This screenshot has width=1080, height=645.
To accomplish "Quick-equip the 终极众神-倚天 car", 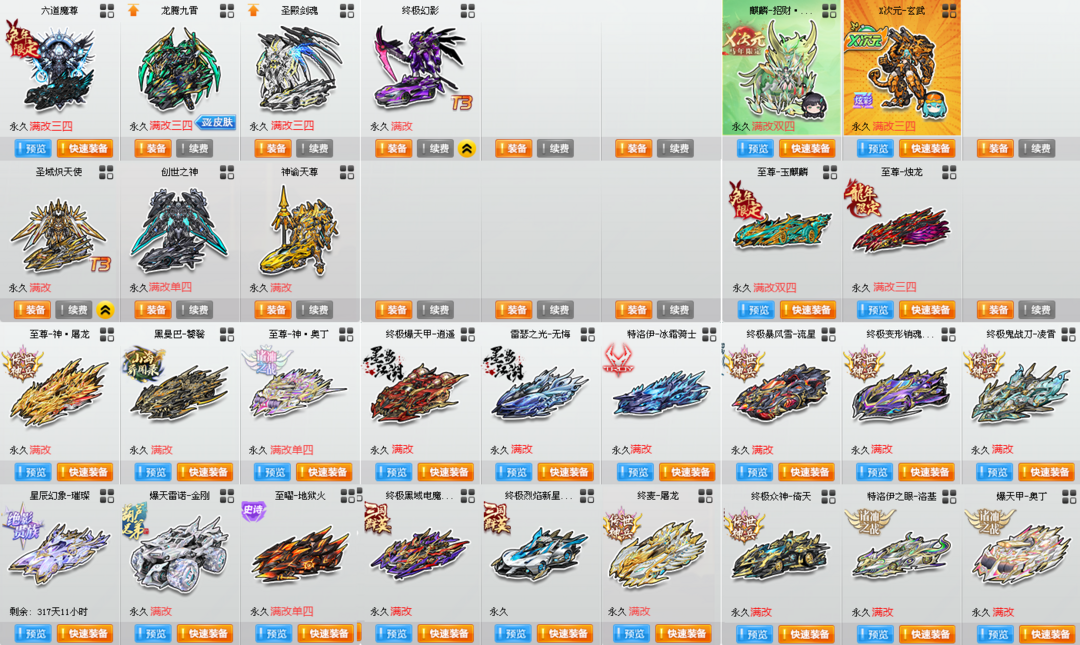I will coord(807,633).
